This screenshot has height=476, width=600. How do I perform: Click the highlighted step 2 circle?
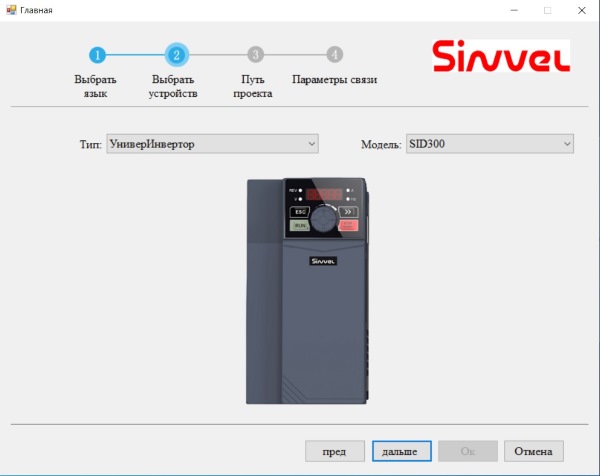pos(176,55)
